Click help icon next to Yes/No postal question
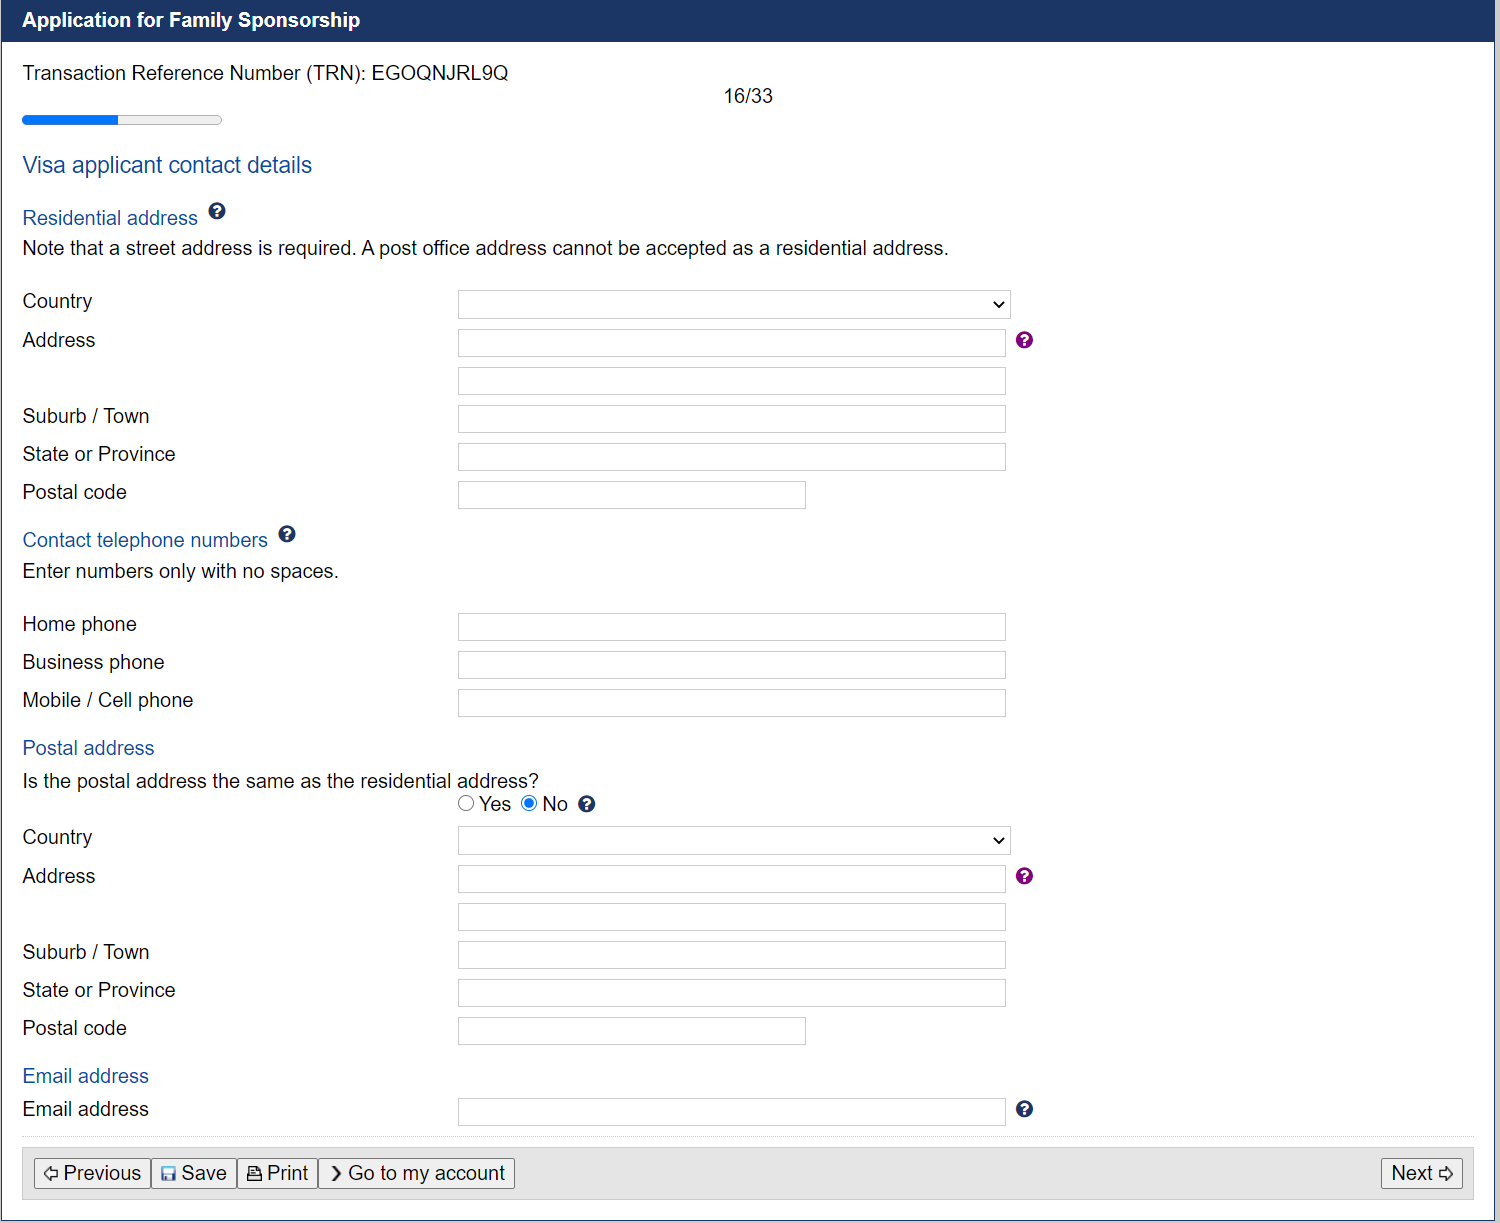The width and height of the screenshot is (1500, 1223). tap(587, 804)
